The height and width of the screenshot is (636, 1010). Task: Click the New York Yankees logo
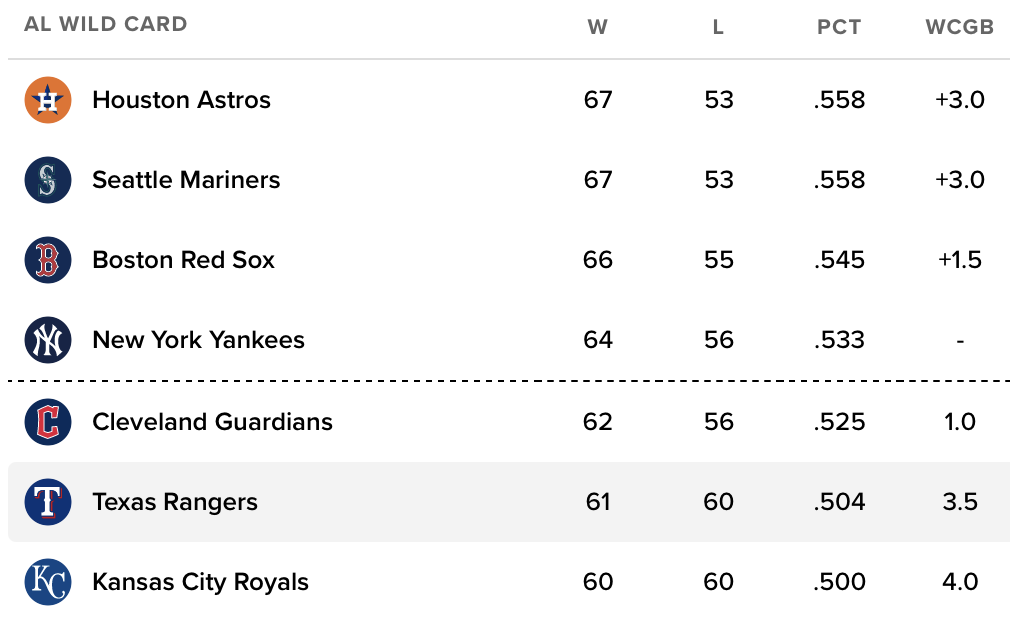coord(48,340)
